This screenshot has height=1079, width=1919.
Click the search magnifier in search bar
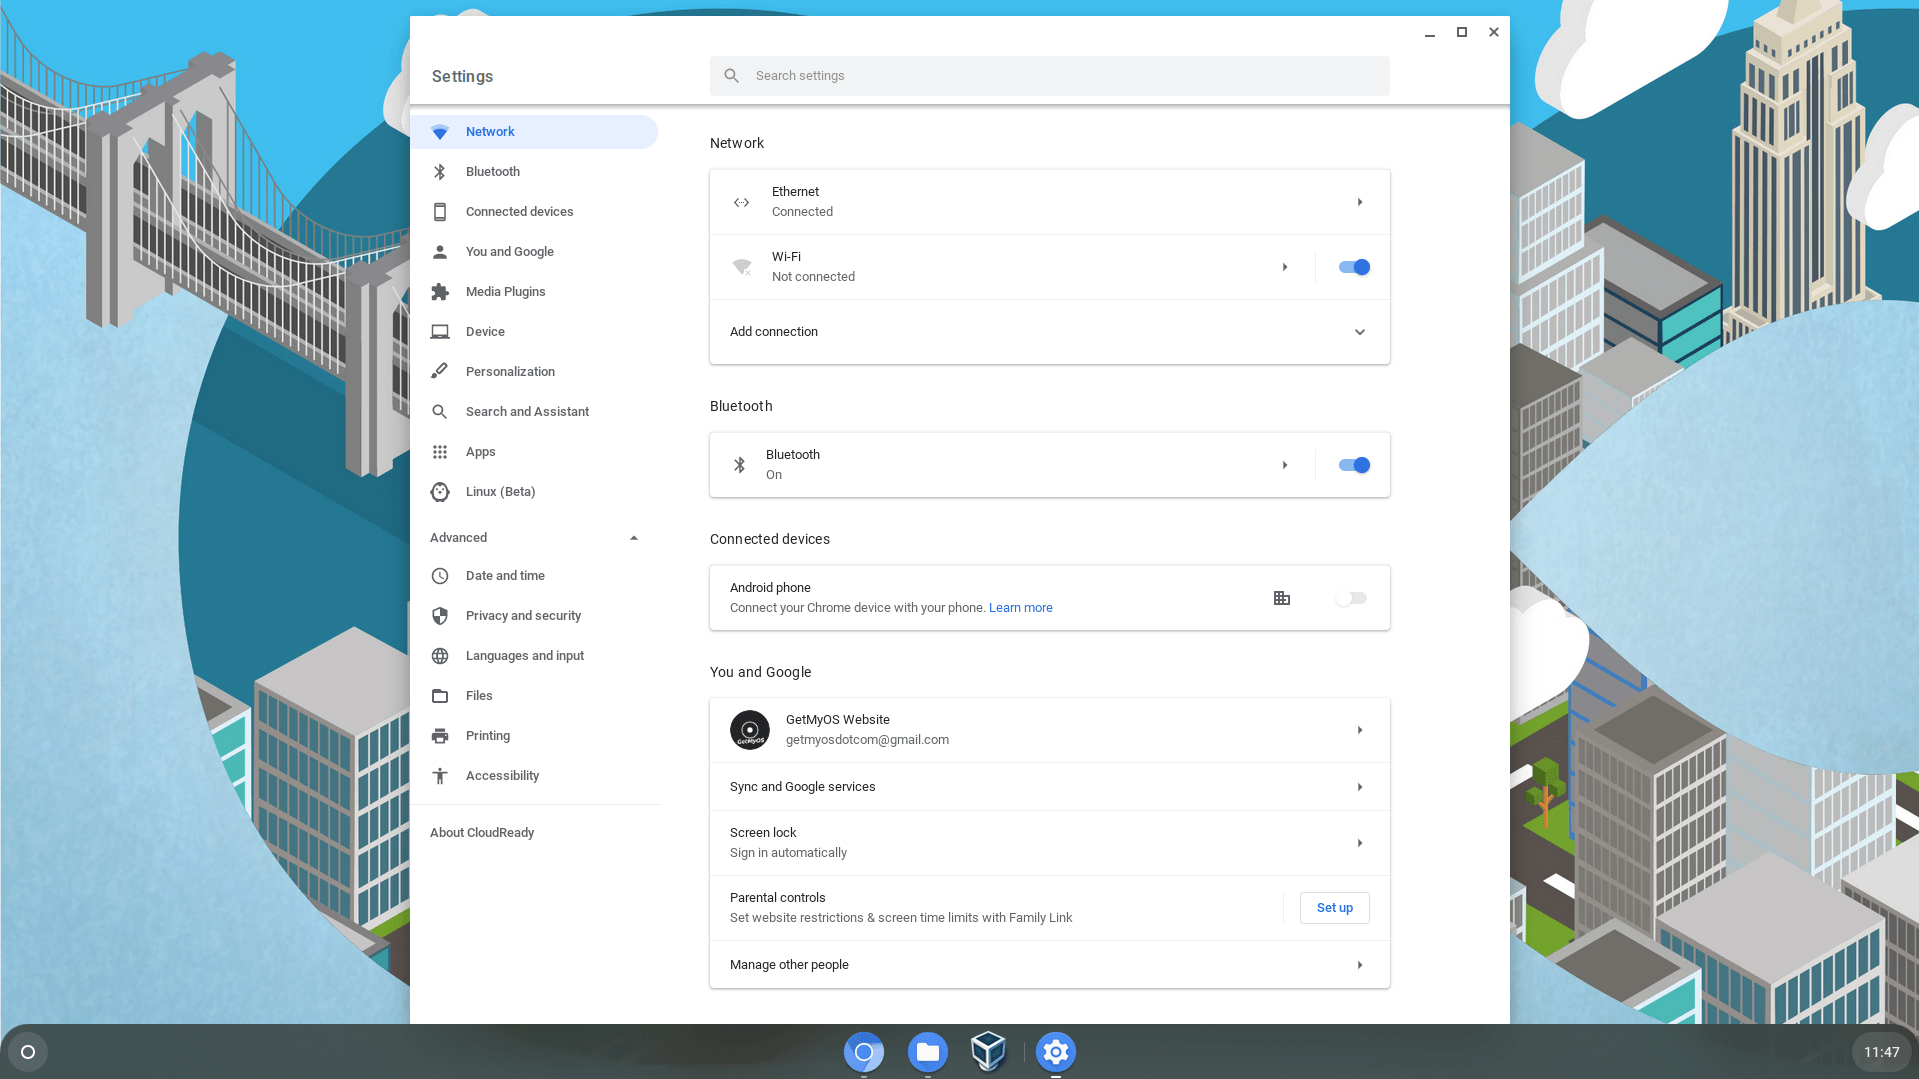[x=732, y=76]
